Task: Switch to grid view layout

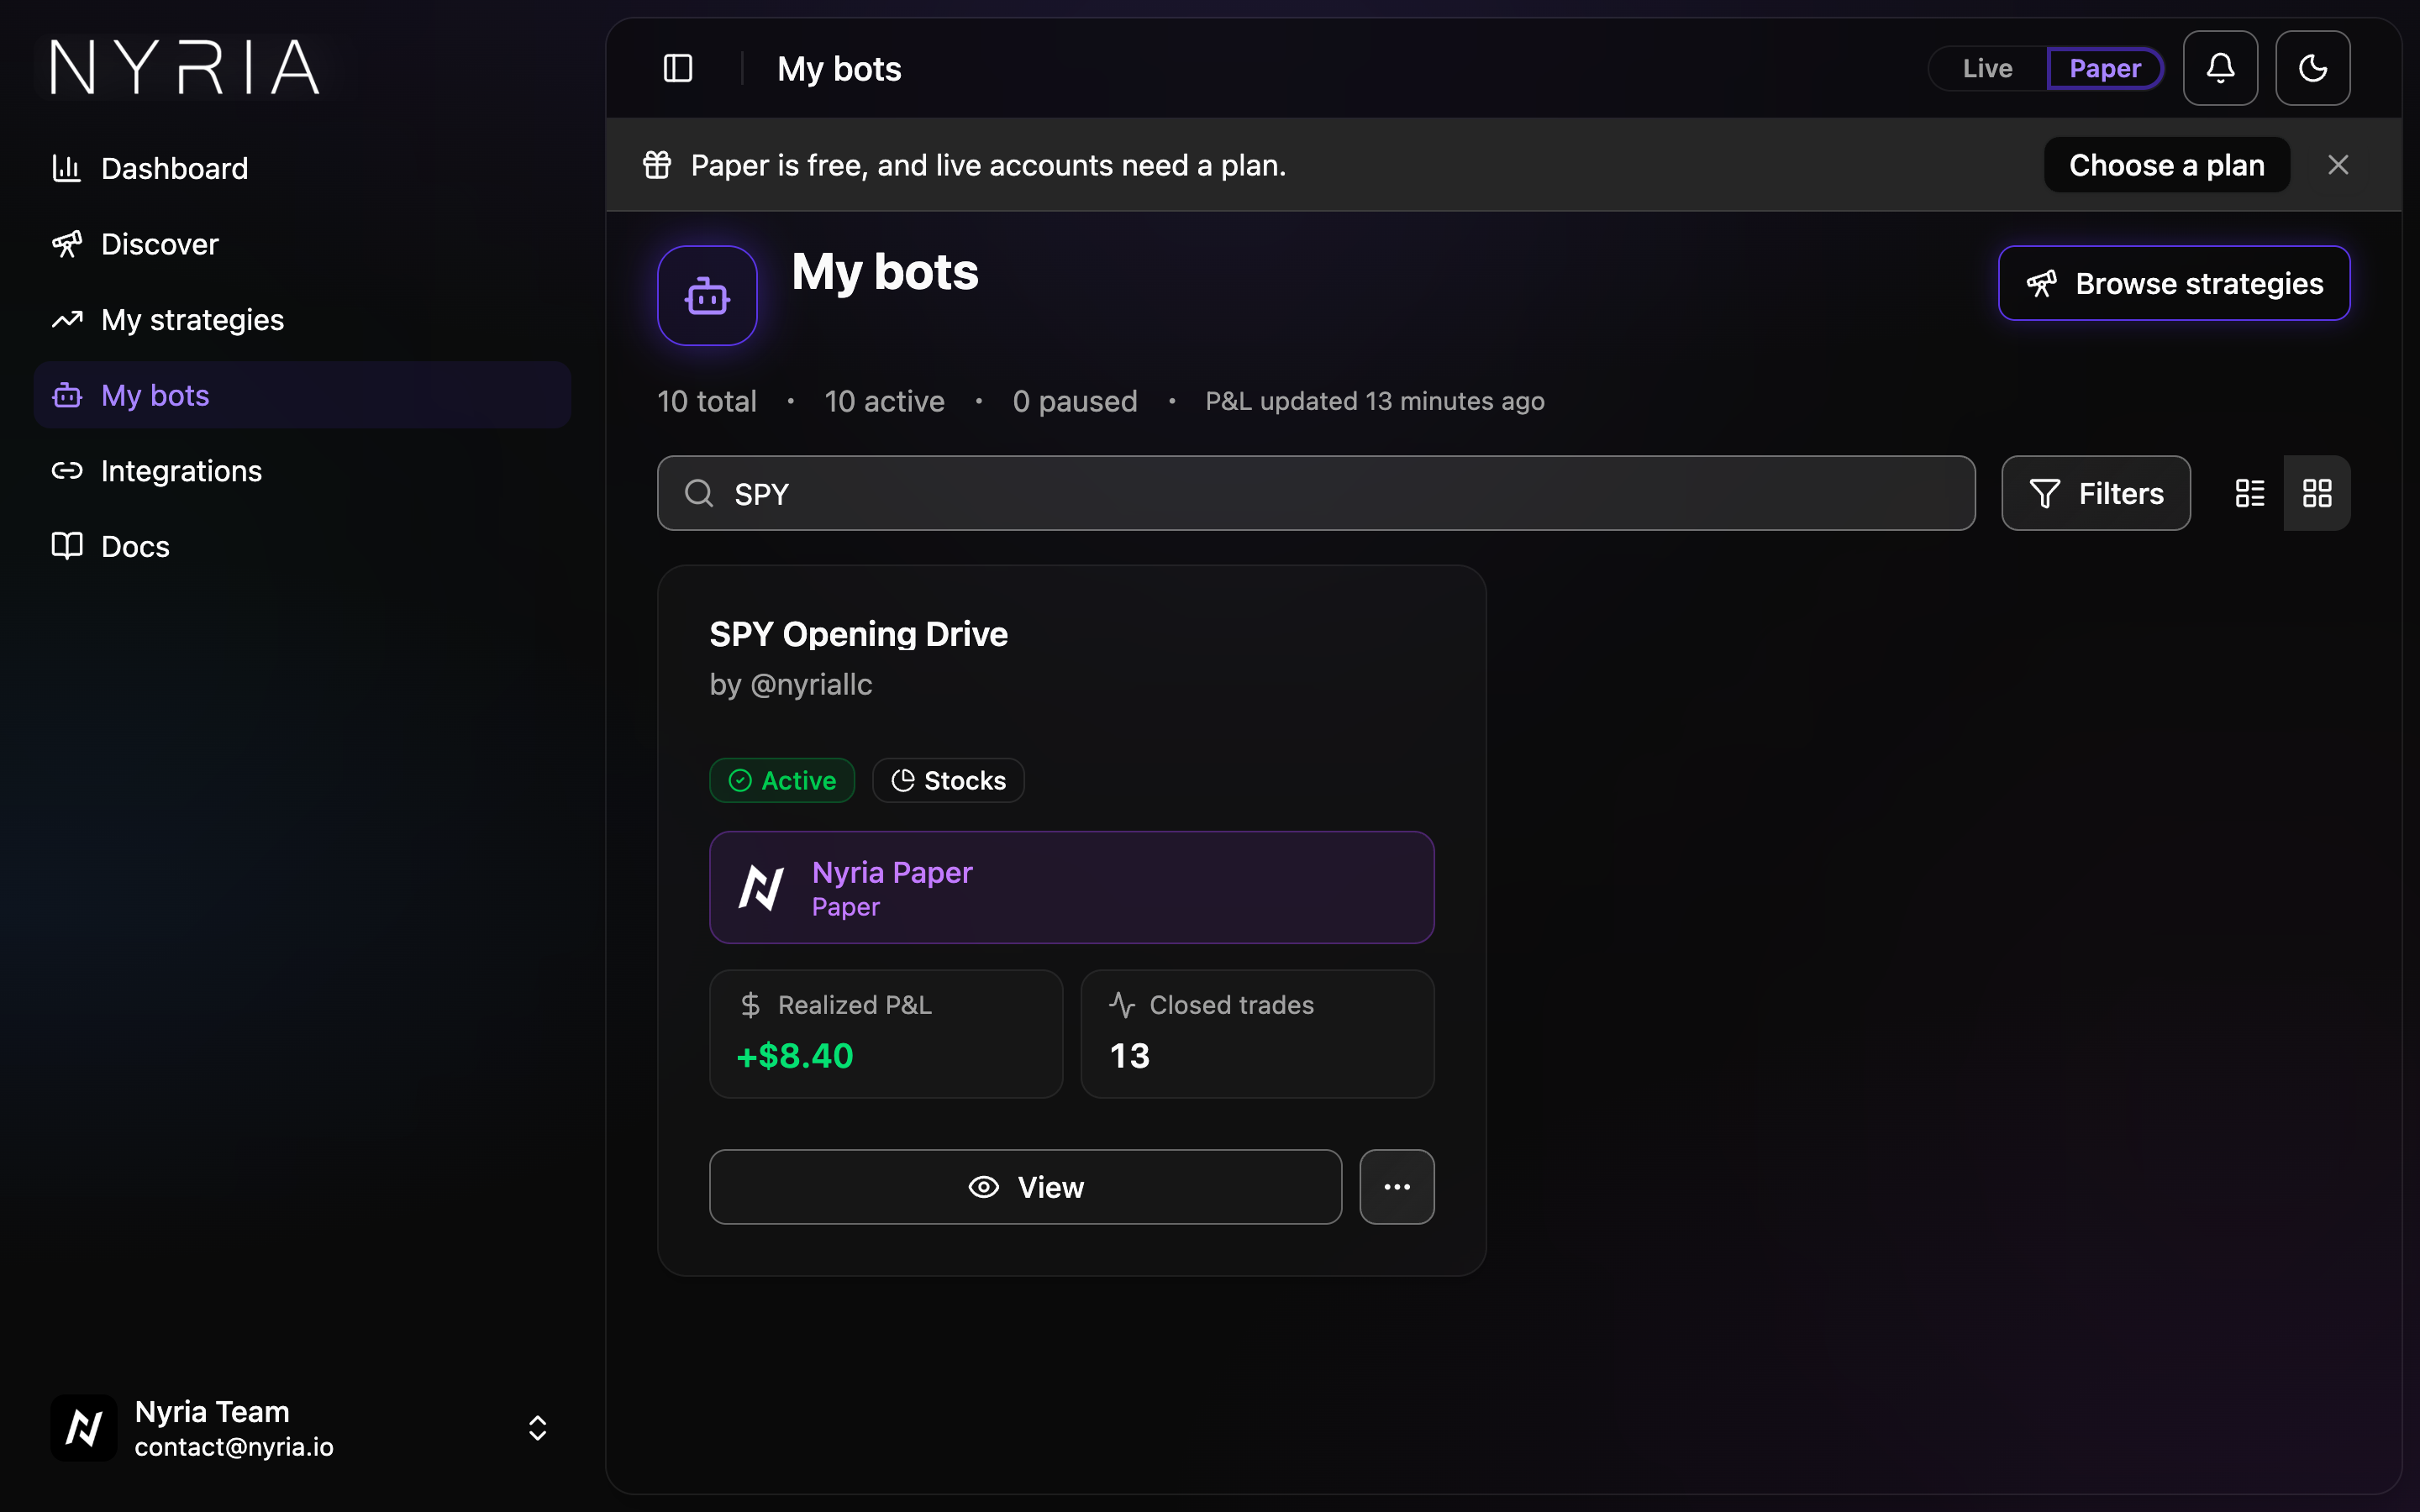Action: (2317, 493)
